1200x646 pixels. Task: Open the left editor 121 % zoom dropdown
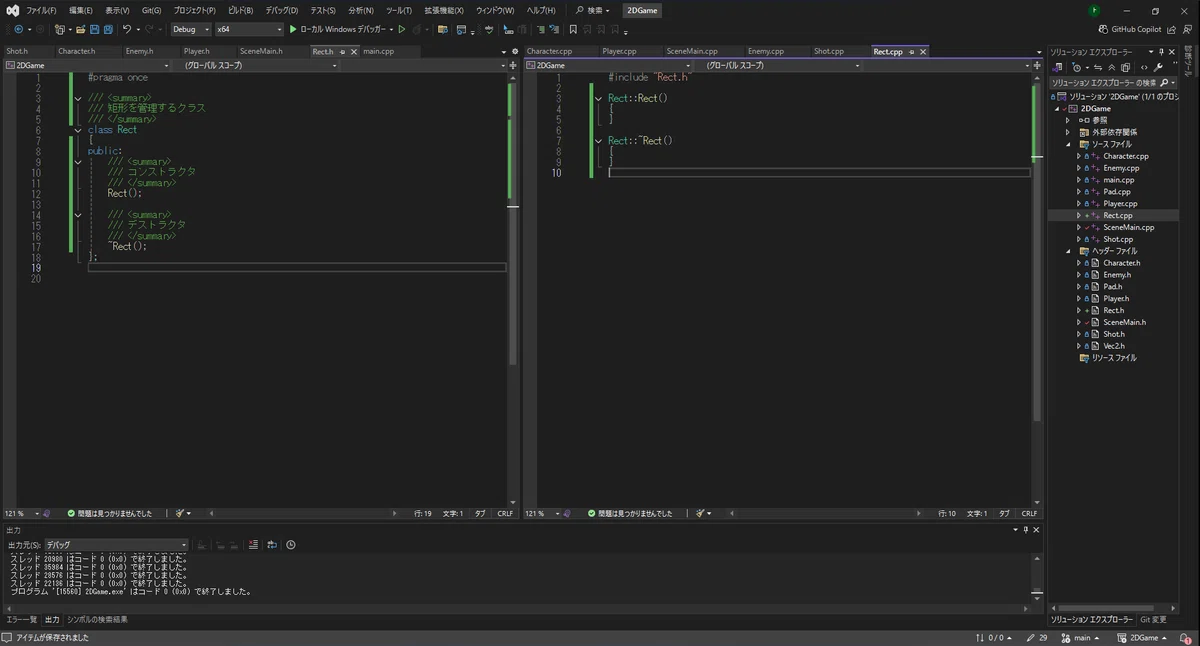coord(20,513)
